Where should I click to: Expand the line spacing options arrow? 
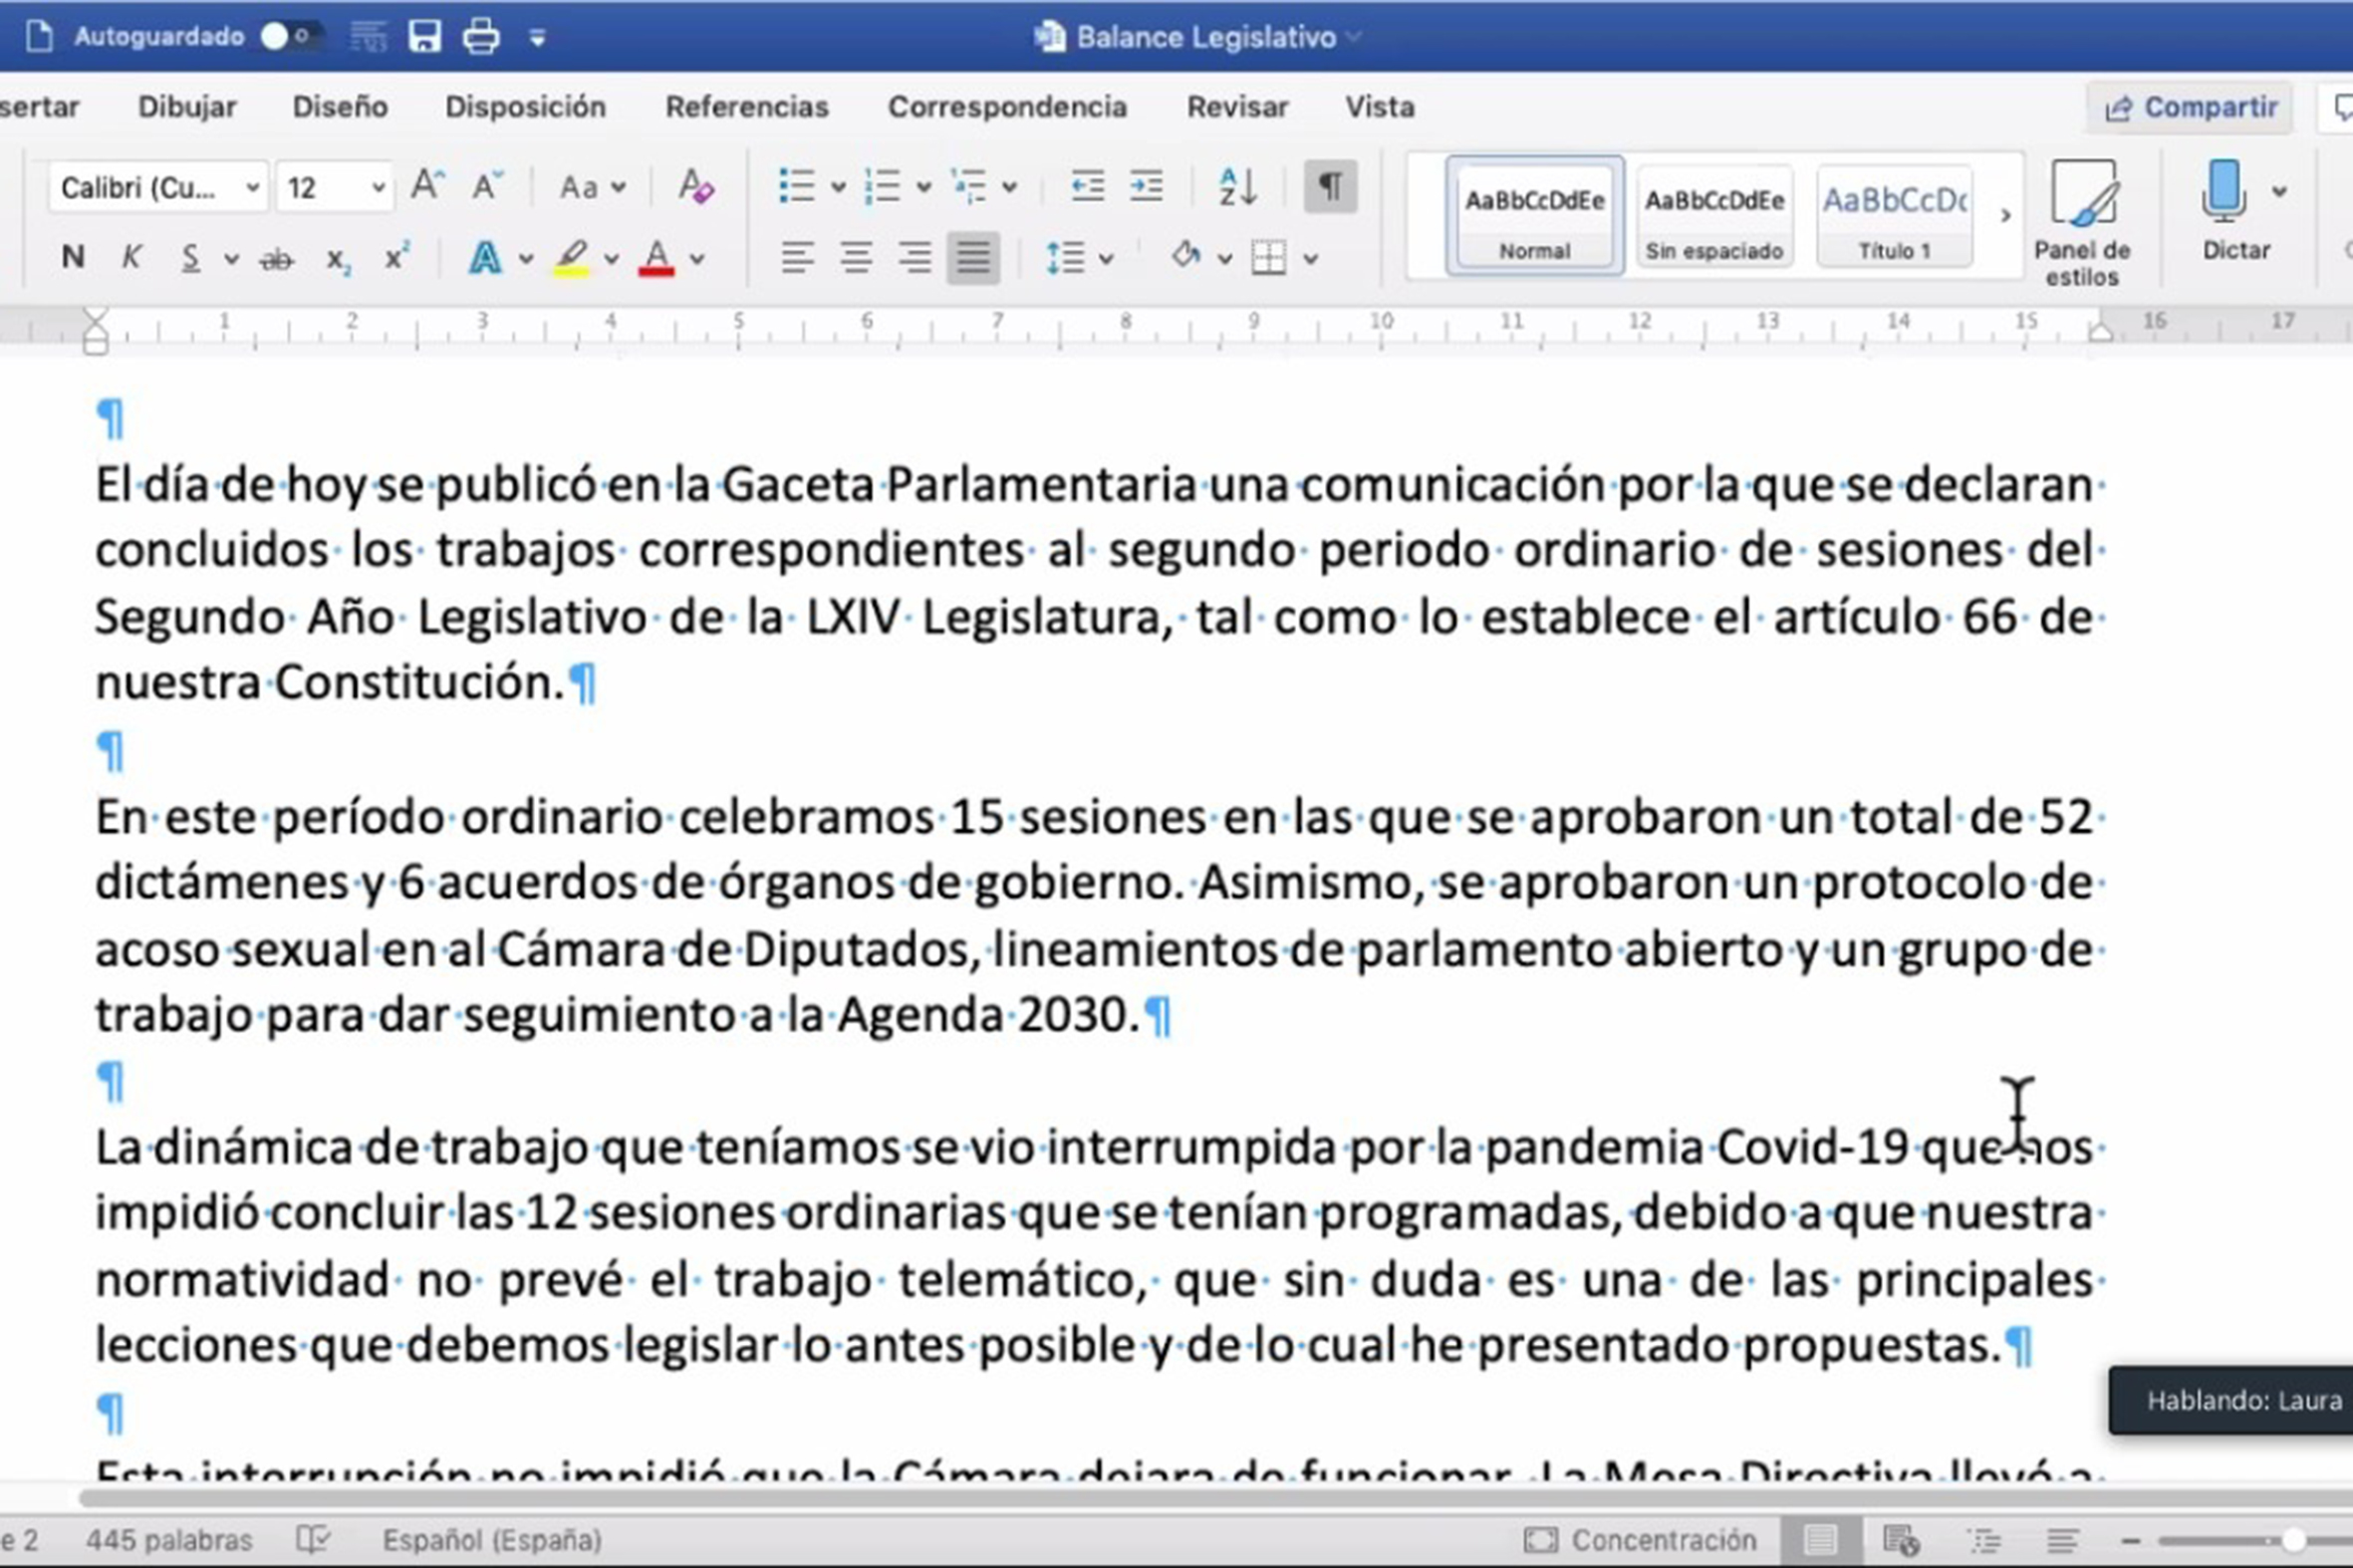[1106, 259]
